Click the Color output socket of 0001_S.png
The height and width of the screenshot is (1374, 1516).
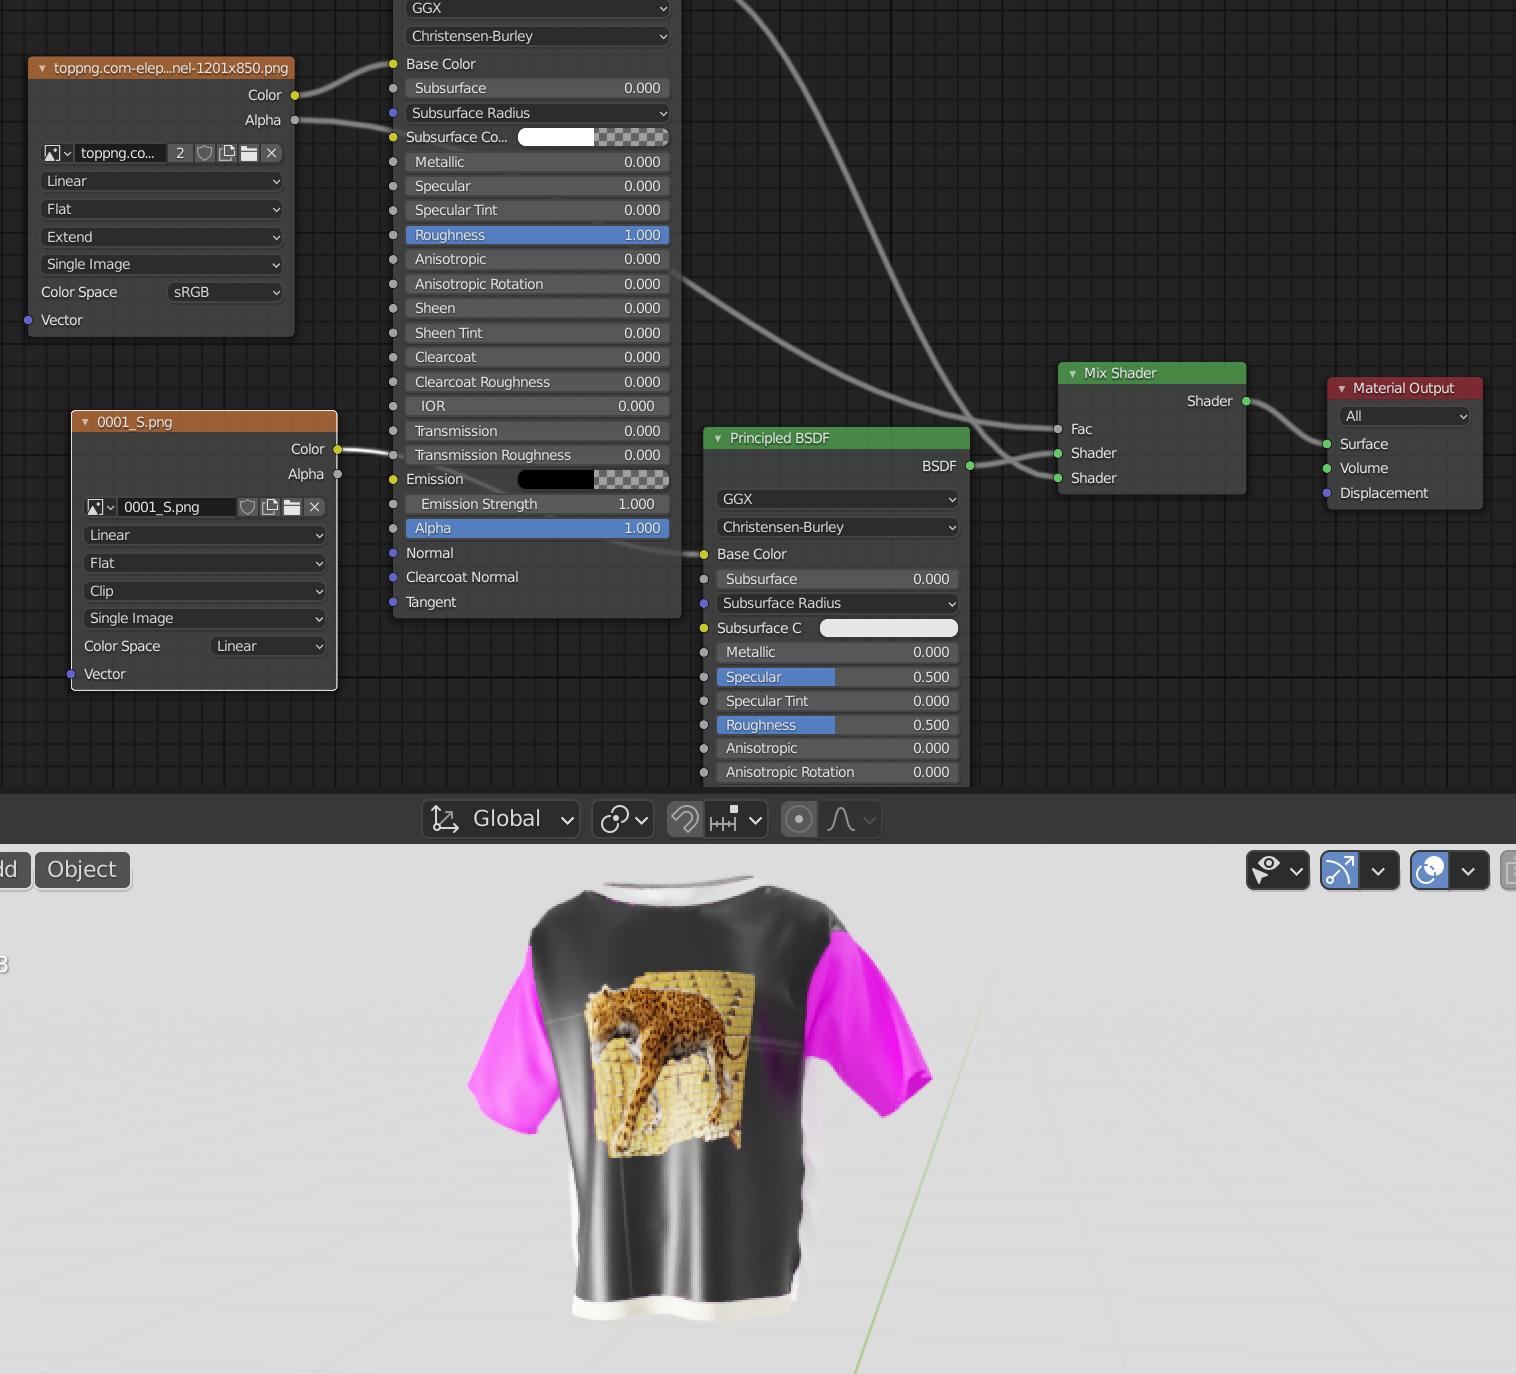tap(337, 449)
